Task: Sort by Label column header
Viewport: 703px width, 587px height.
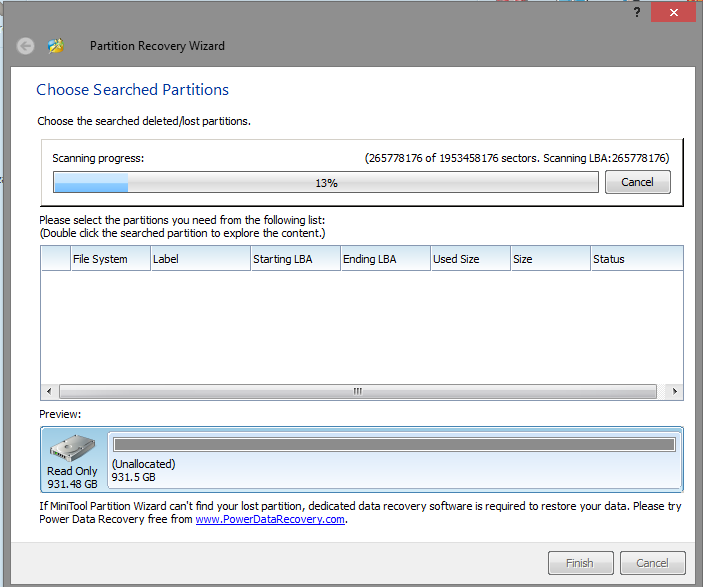Action: coord(200,259)
